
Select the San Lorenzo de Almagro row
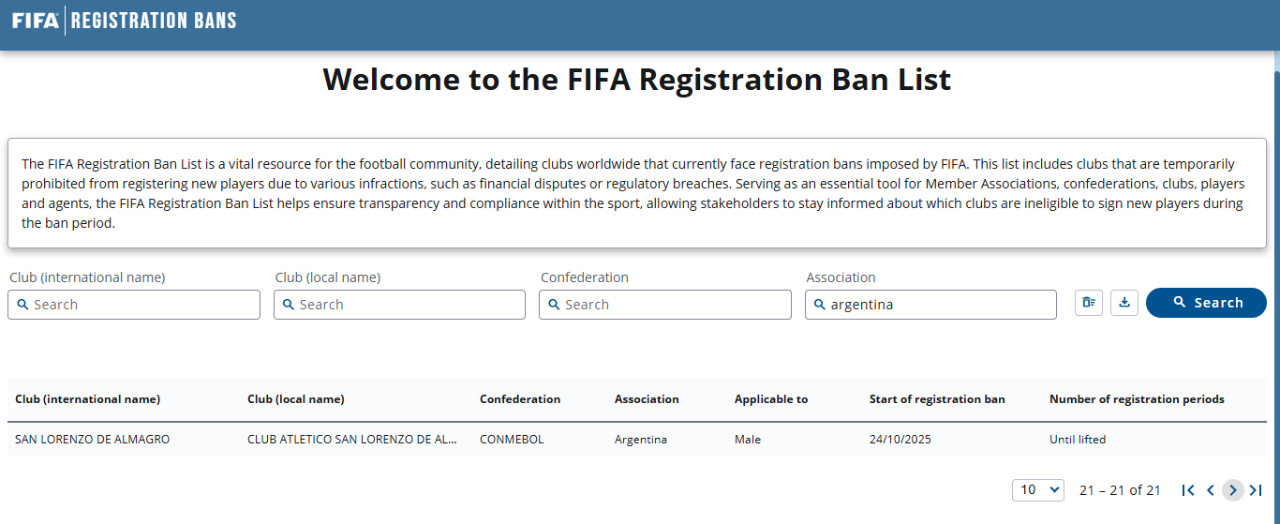93,439
